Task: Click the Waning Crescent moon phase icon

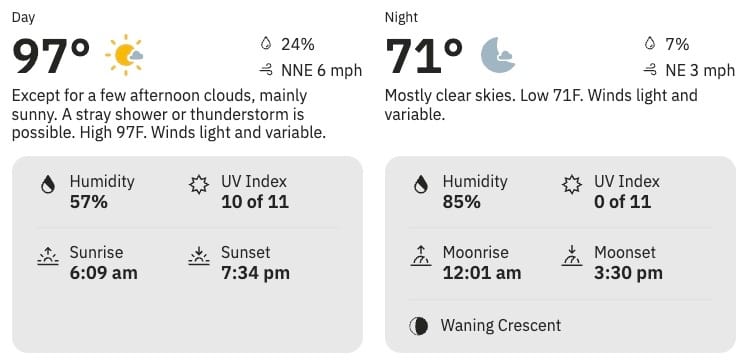Action: point(419,326)
